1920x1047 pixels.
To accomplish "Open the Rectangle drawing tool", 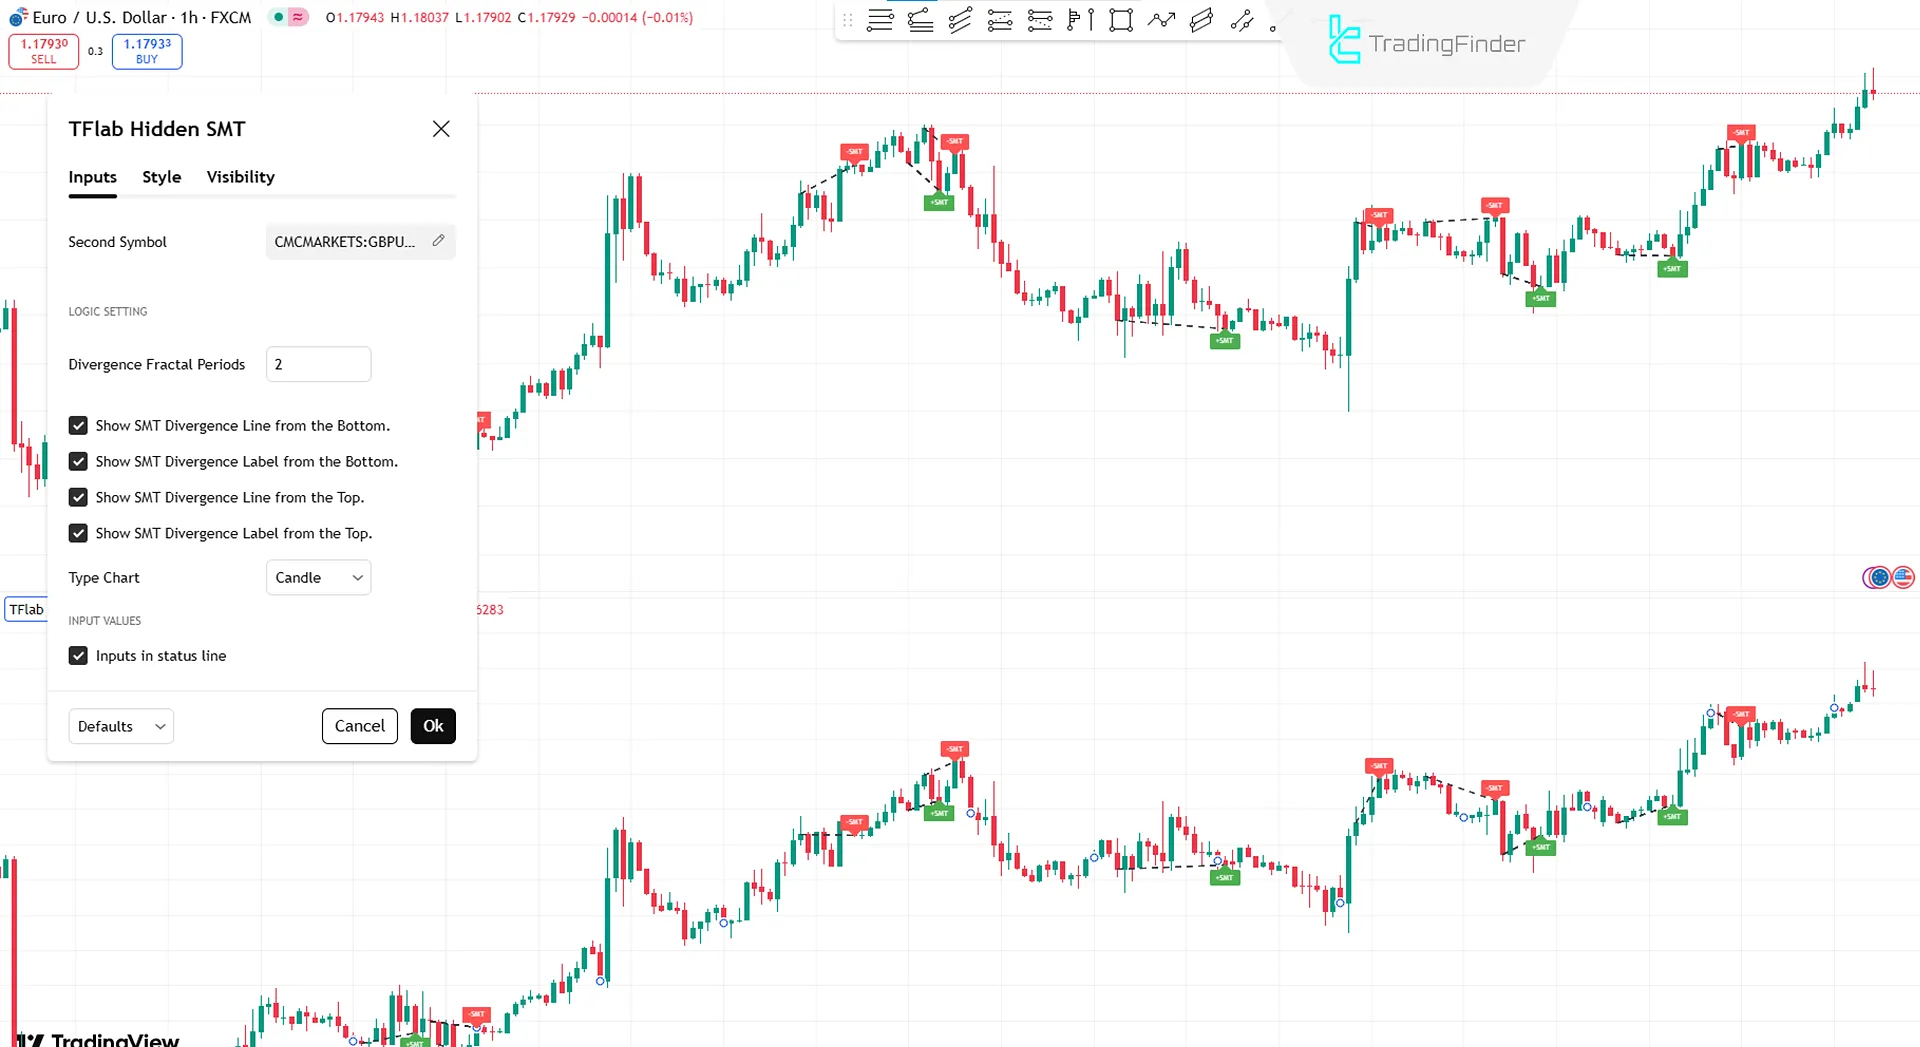I will pos(1120,20).
